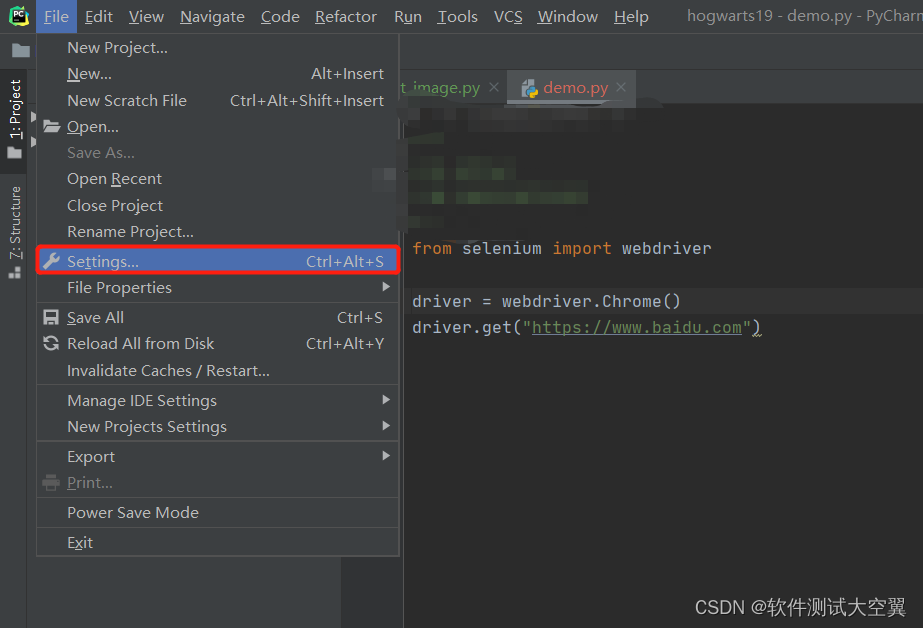Open the Navigate menu
Viewport: 923px width, 628px height.
tap(212, 16)
